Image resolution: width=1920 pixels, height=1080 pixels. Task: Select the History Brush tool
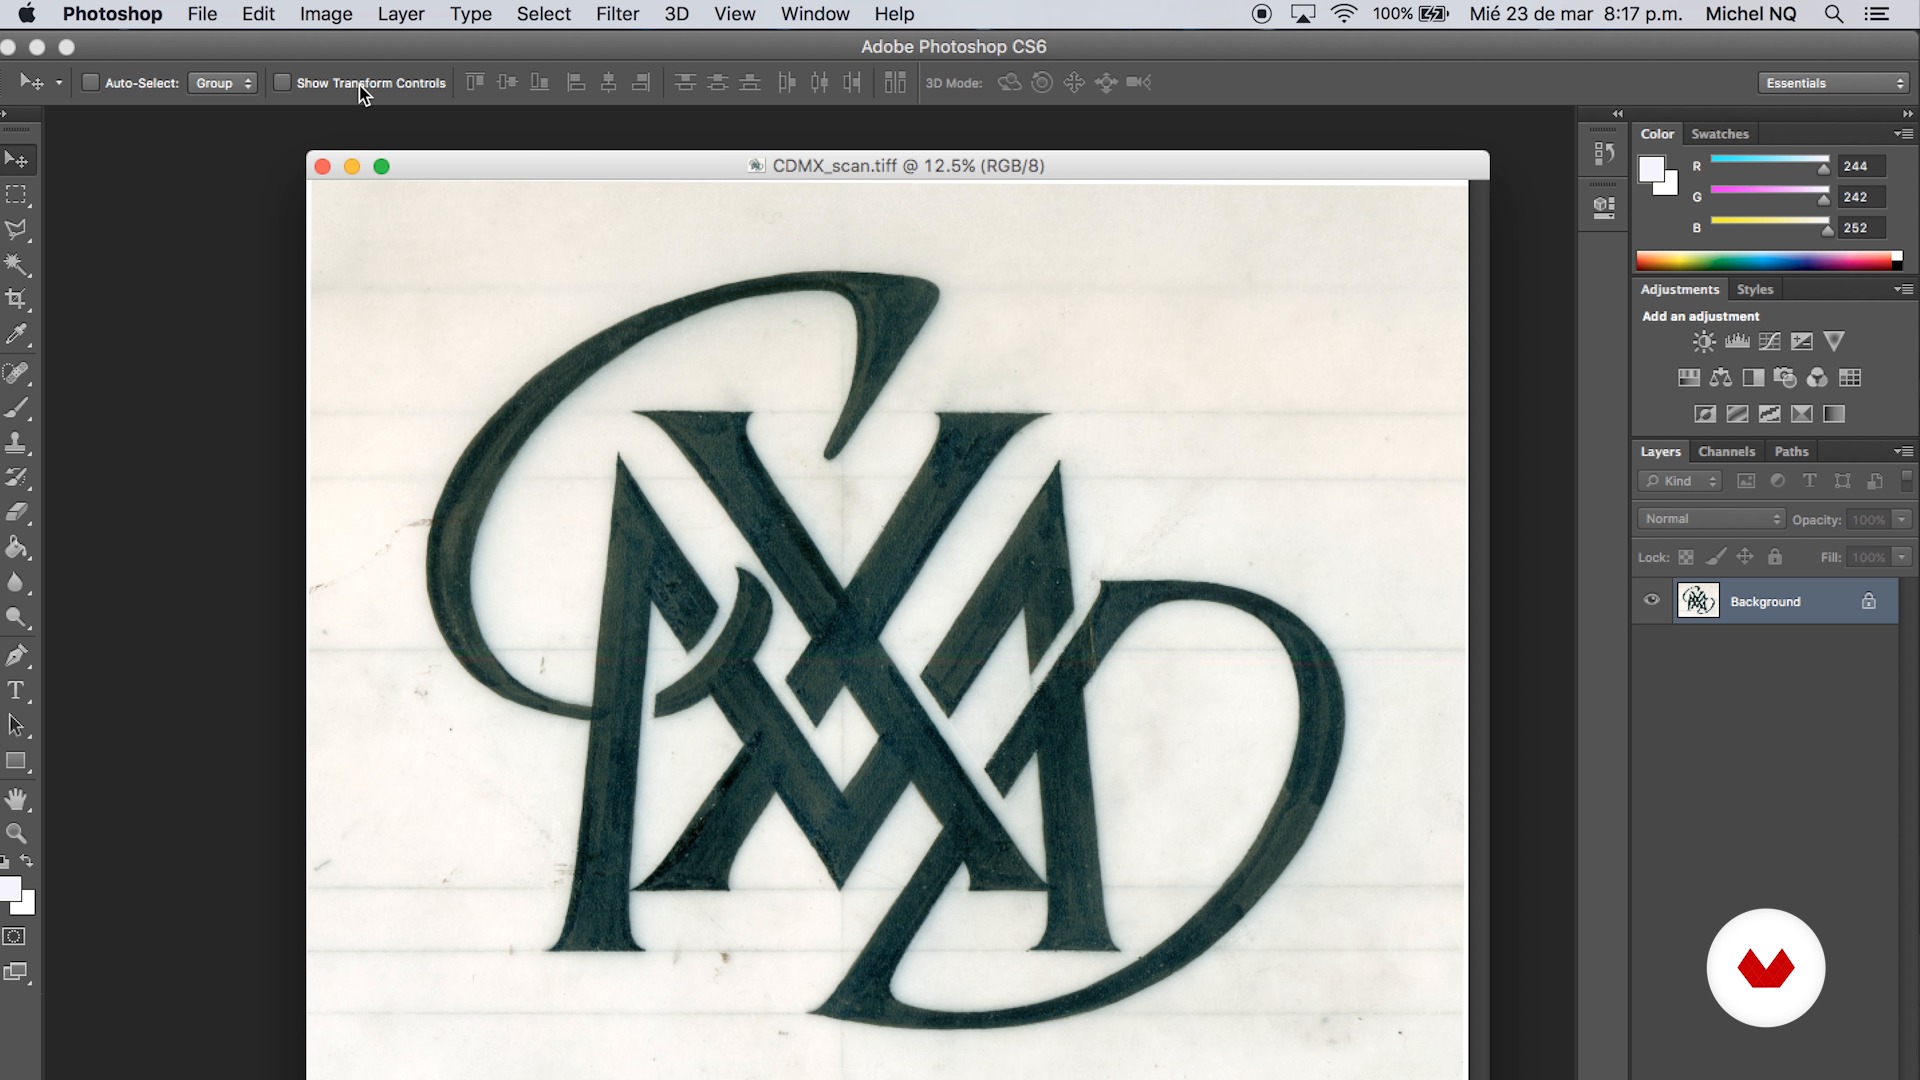coord(16,478)
